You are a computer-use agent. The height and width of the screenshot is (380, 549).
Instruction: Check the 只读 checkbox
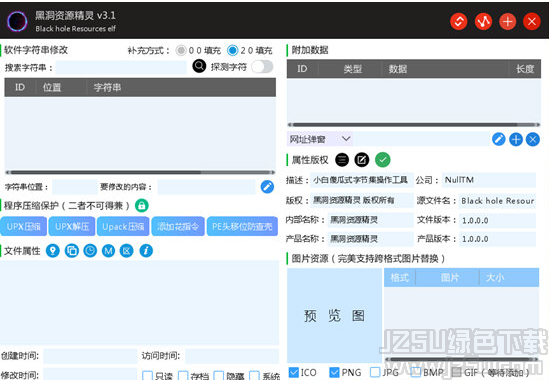[147, 376]
